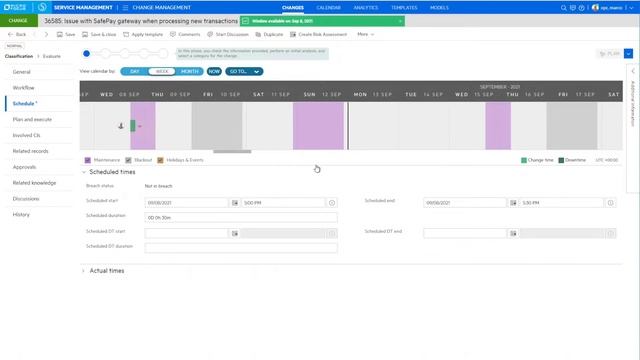
Task: Open the Comments panel
Action: pos(185,35)
